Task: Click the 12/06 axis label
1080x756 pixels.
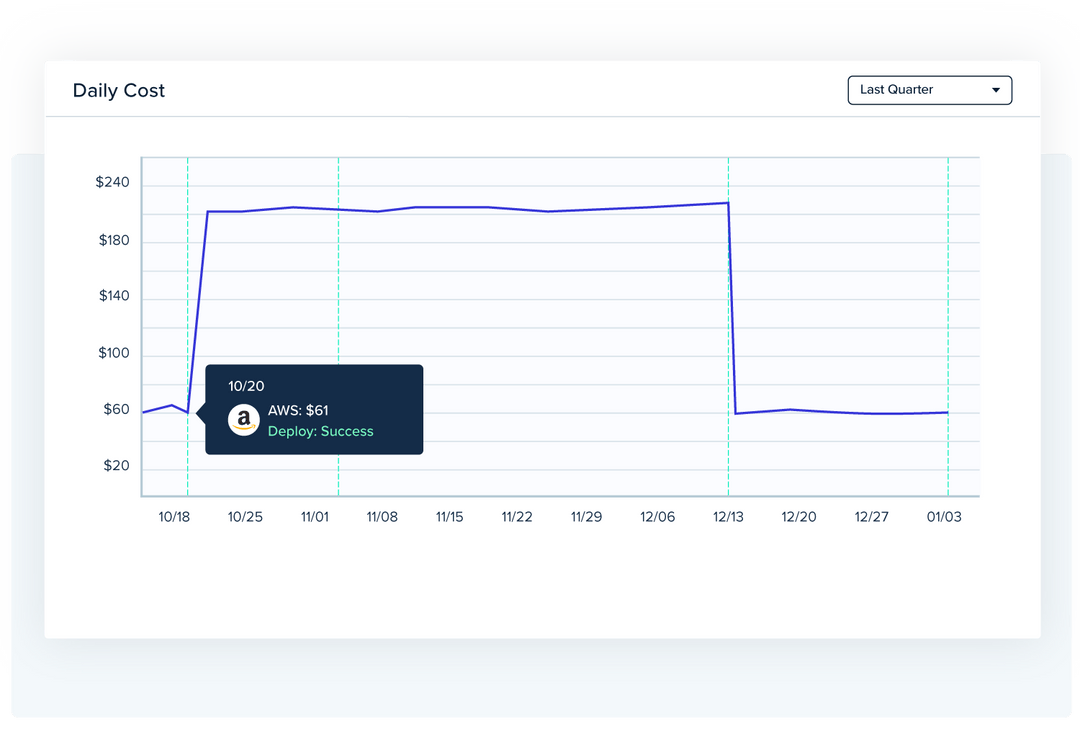Action: click(x=657, y=517)
